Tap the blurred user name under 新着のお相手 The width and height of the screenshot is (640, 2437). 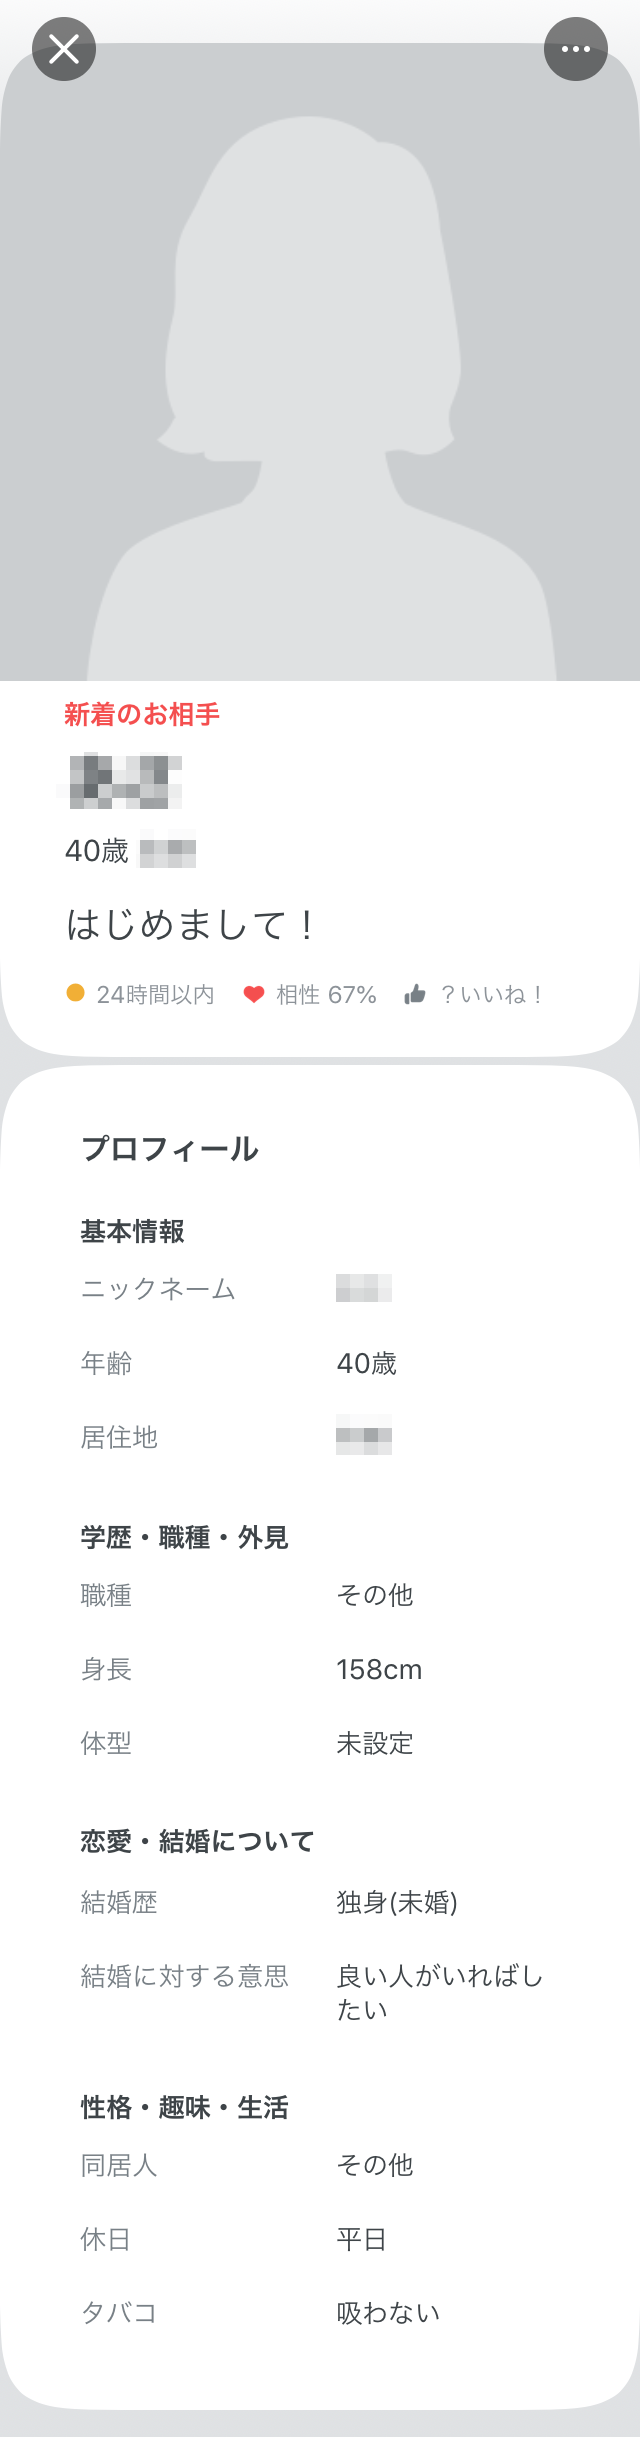tap(126, 782)
